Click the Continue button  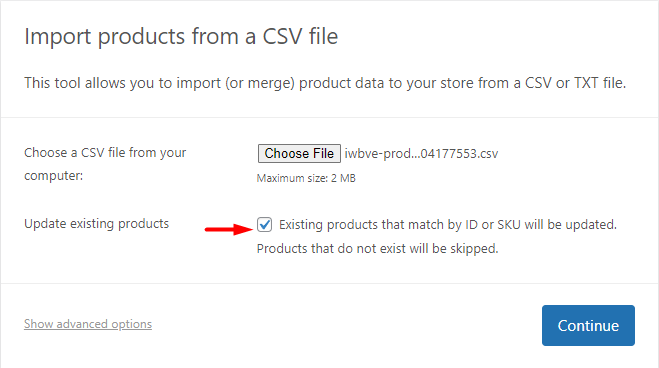[x=588, y=326]
